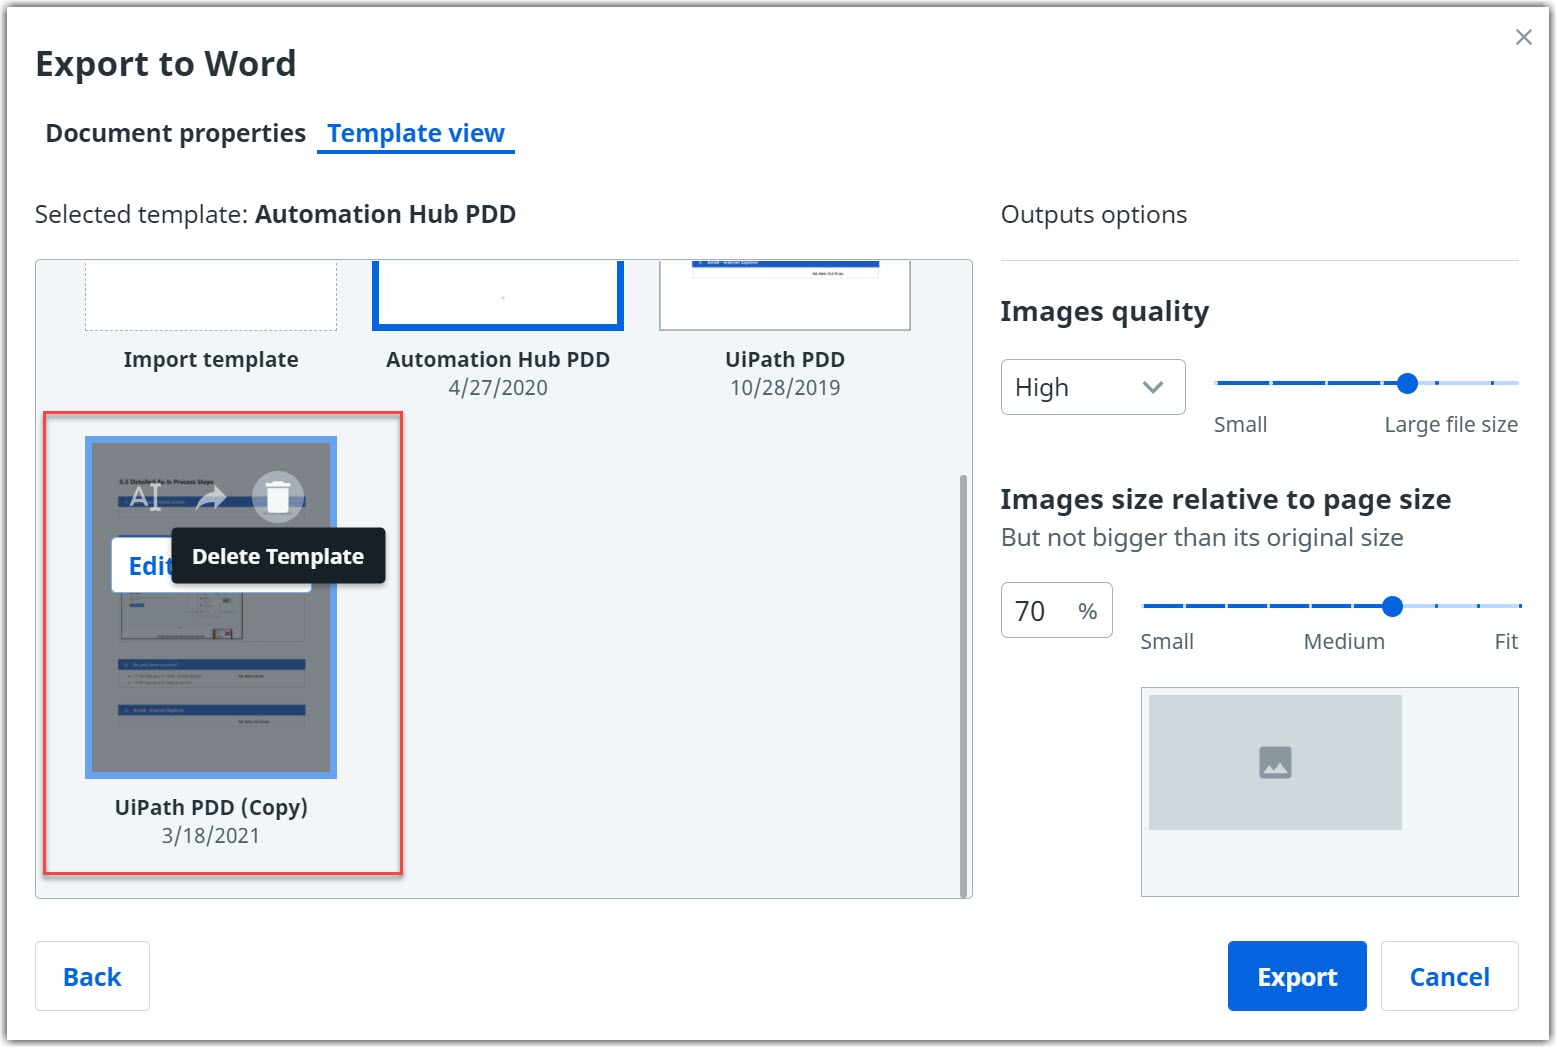Click the Import template box
Image resolution: width=1557 pixels, height=1048 pixels.
211,295
